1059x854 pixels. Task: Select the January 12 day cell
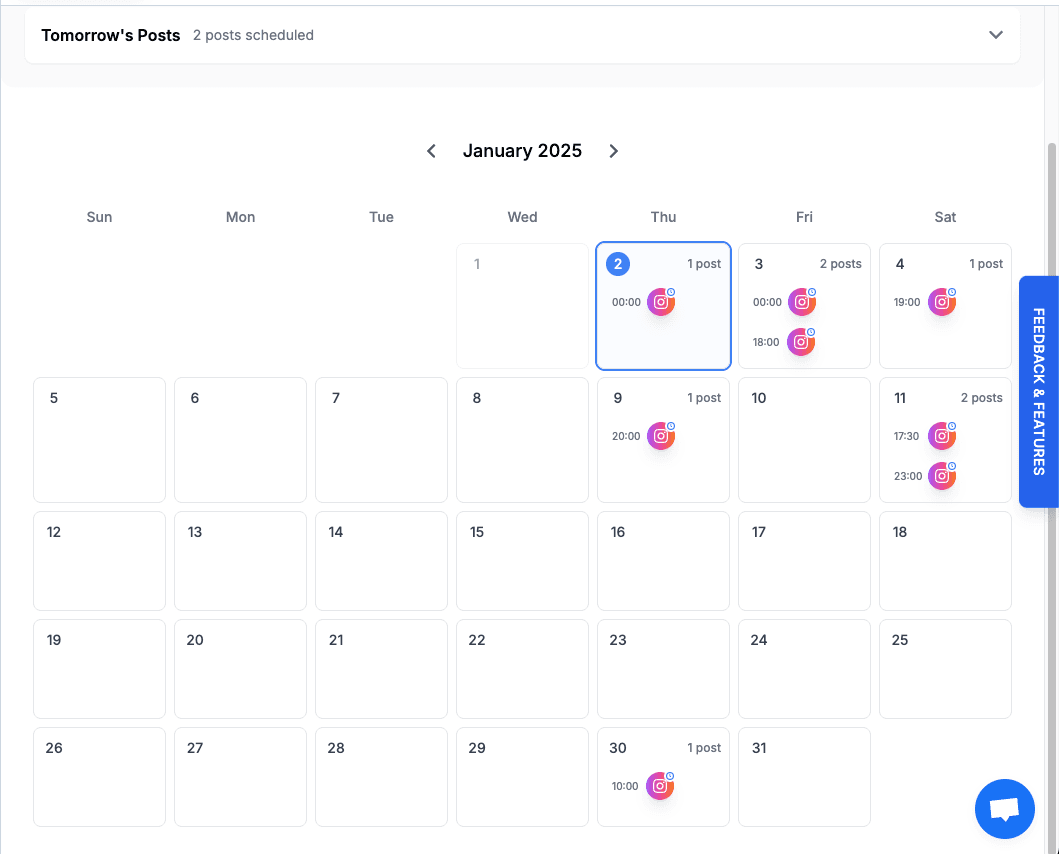click(99, 561)
